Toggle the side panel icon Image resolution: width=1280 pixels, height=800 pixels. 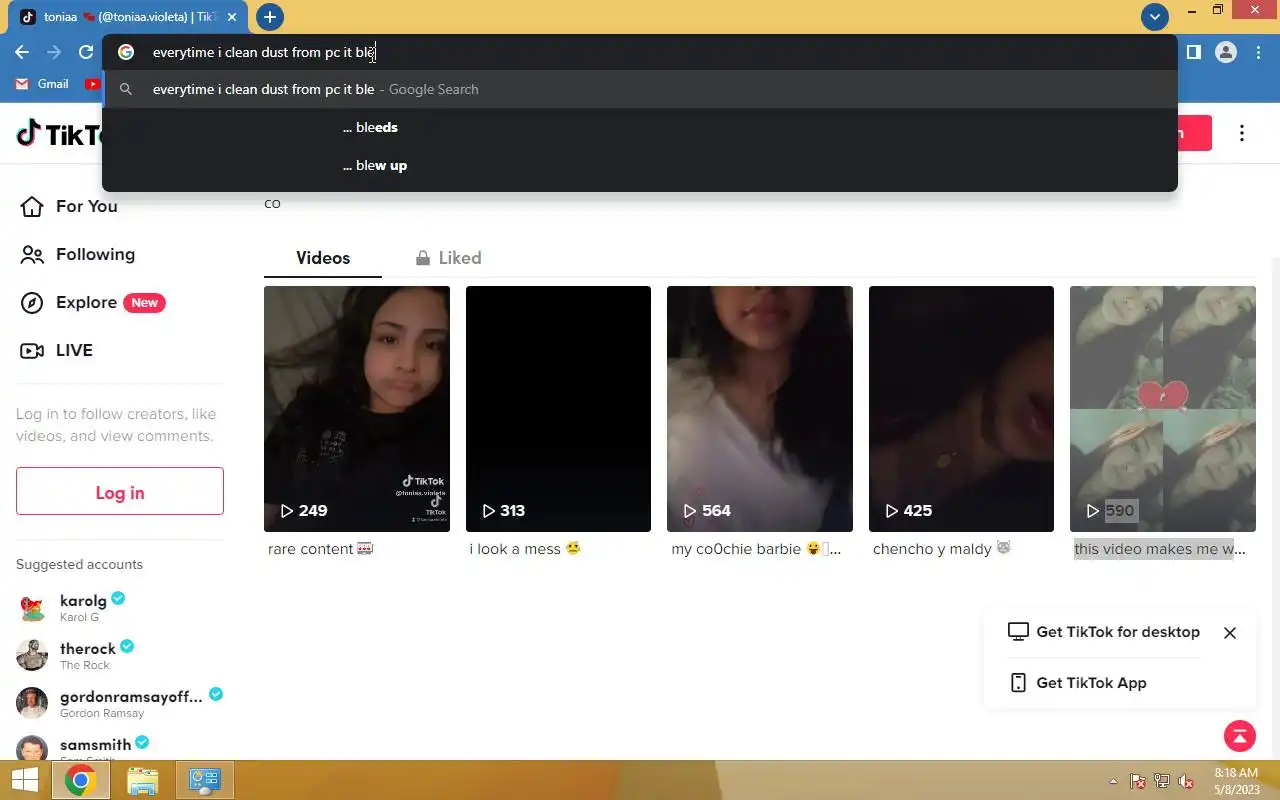click(x=1193, y=52)
